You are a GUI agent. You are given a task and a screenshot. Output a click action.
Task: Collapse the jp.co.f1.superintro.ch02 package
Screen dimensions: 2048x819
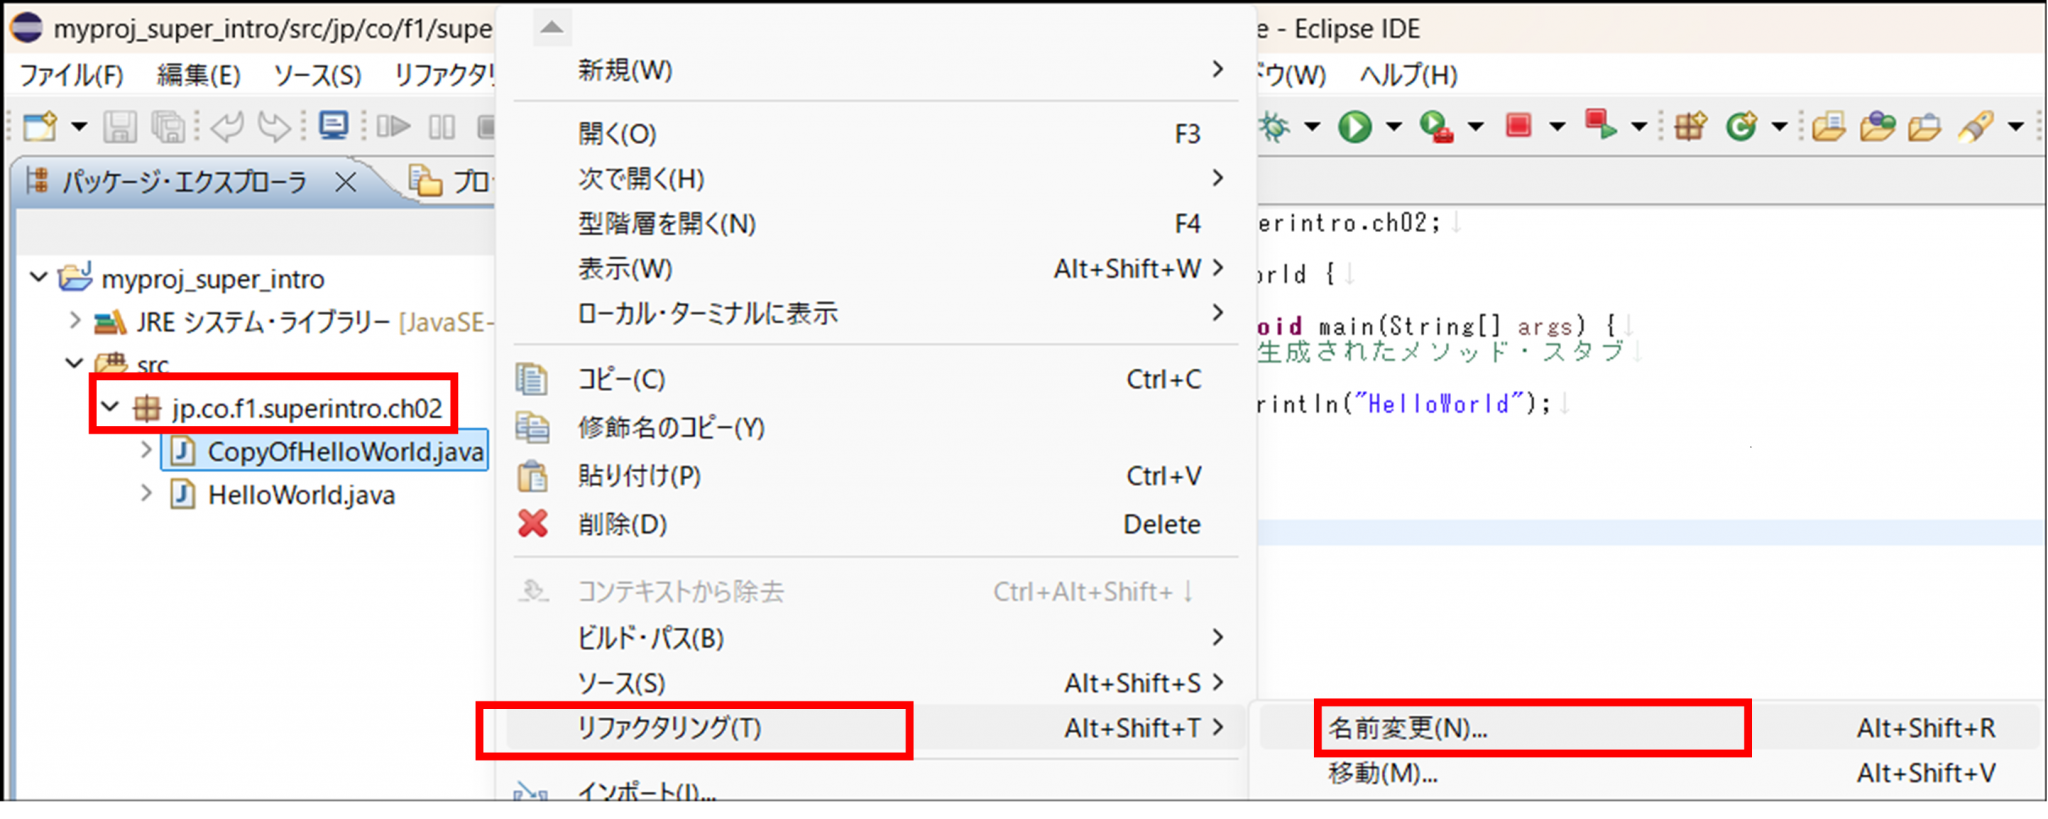[x=111, y=407]
